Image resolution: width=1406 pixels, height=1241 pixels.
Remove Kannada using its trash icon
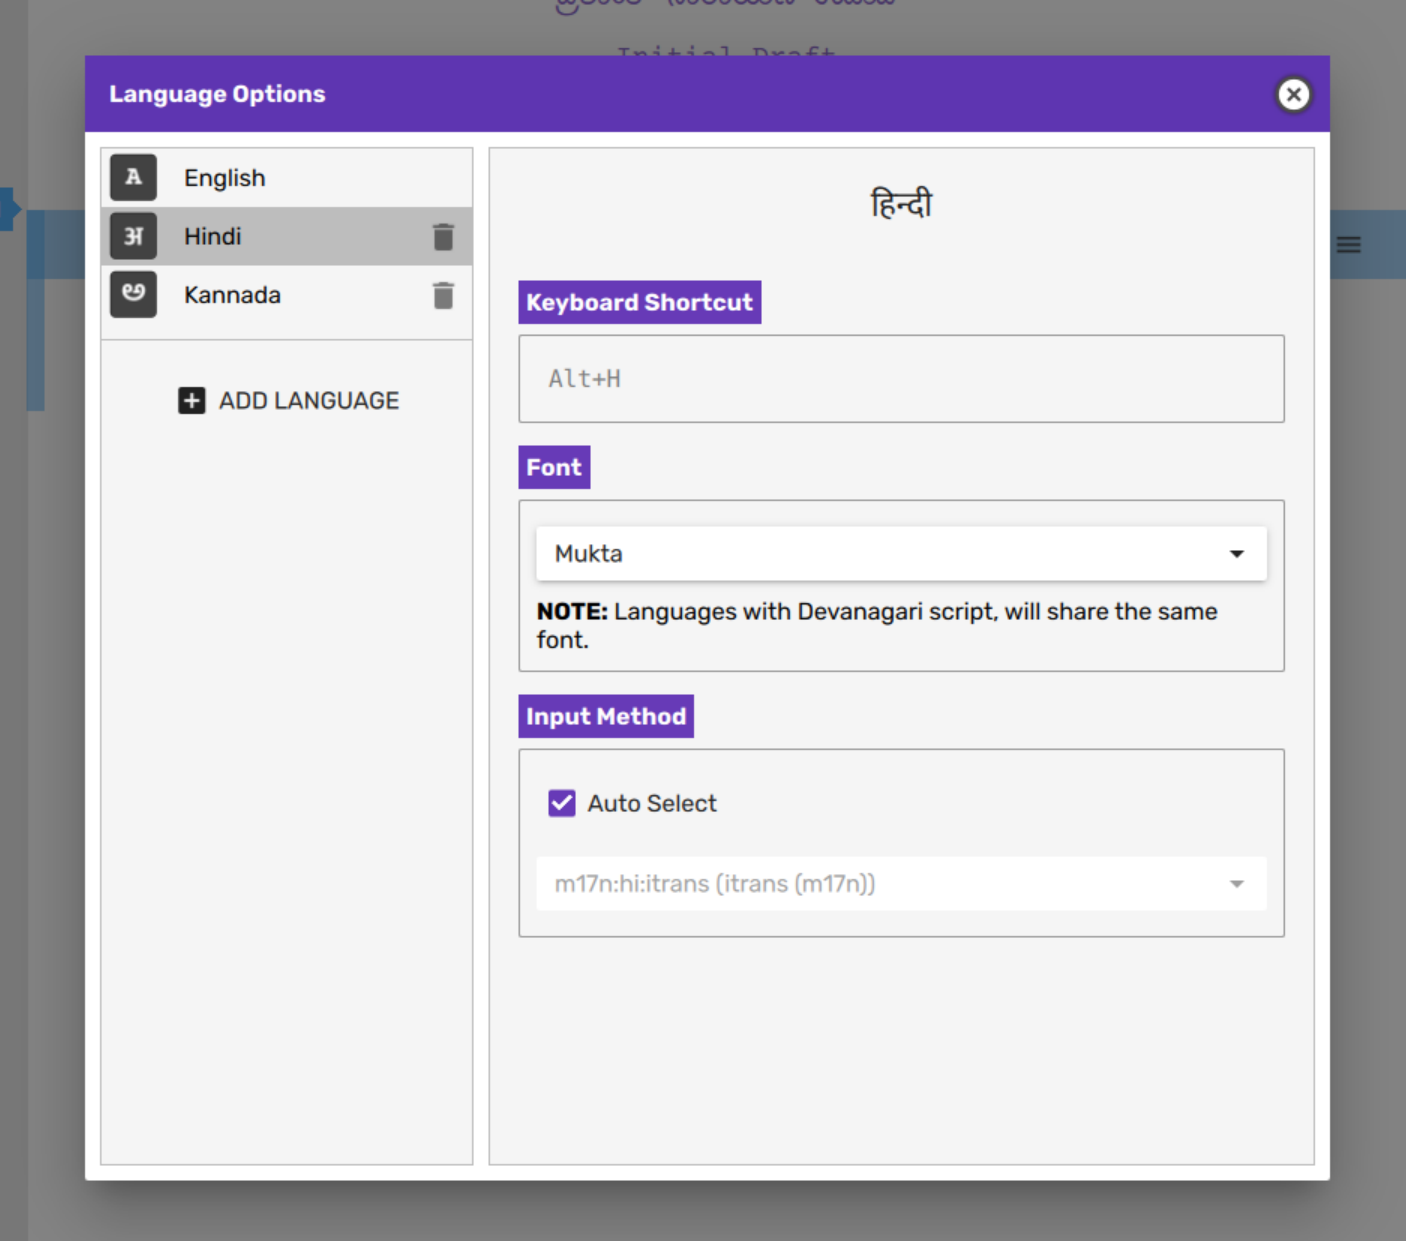click(x=443, y=296)
